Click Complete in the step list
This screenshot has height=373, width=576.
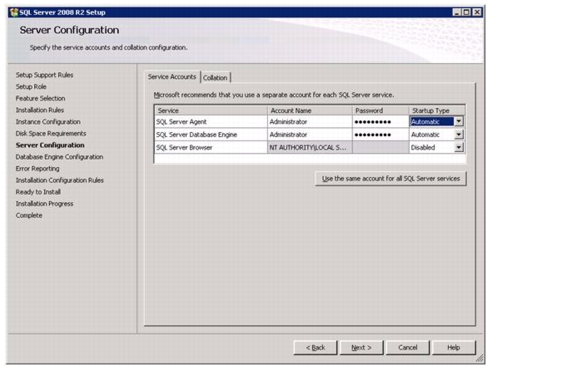(29, 215)
